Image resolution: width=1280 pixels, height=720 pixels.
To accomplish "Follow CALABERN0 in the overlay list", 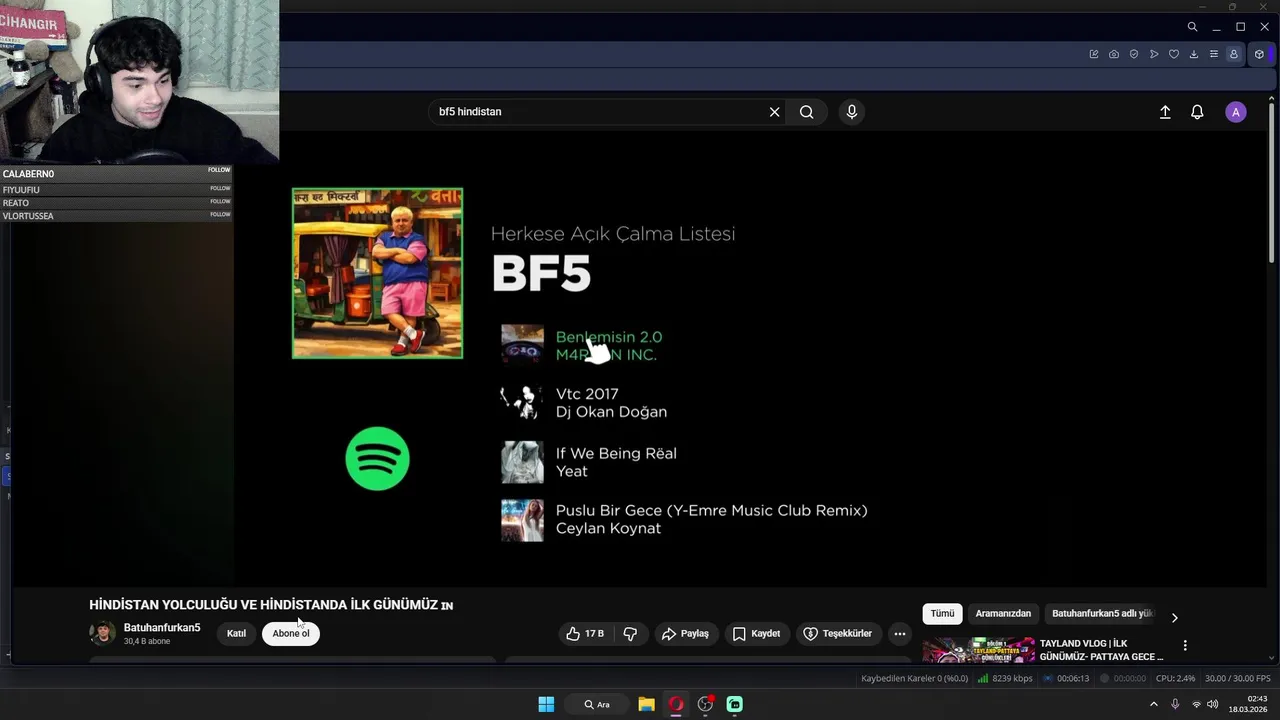I will [219, 170].
